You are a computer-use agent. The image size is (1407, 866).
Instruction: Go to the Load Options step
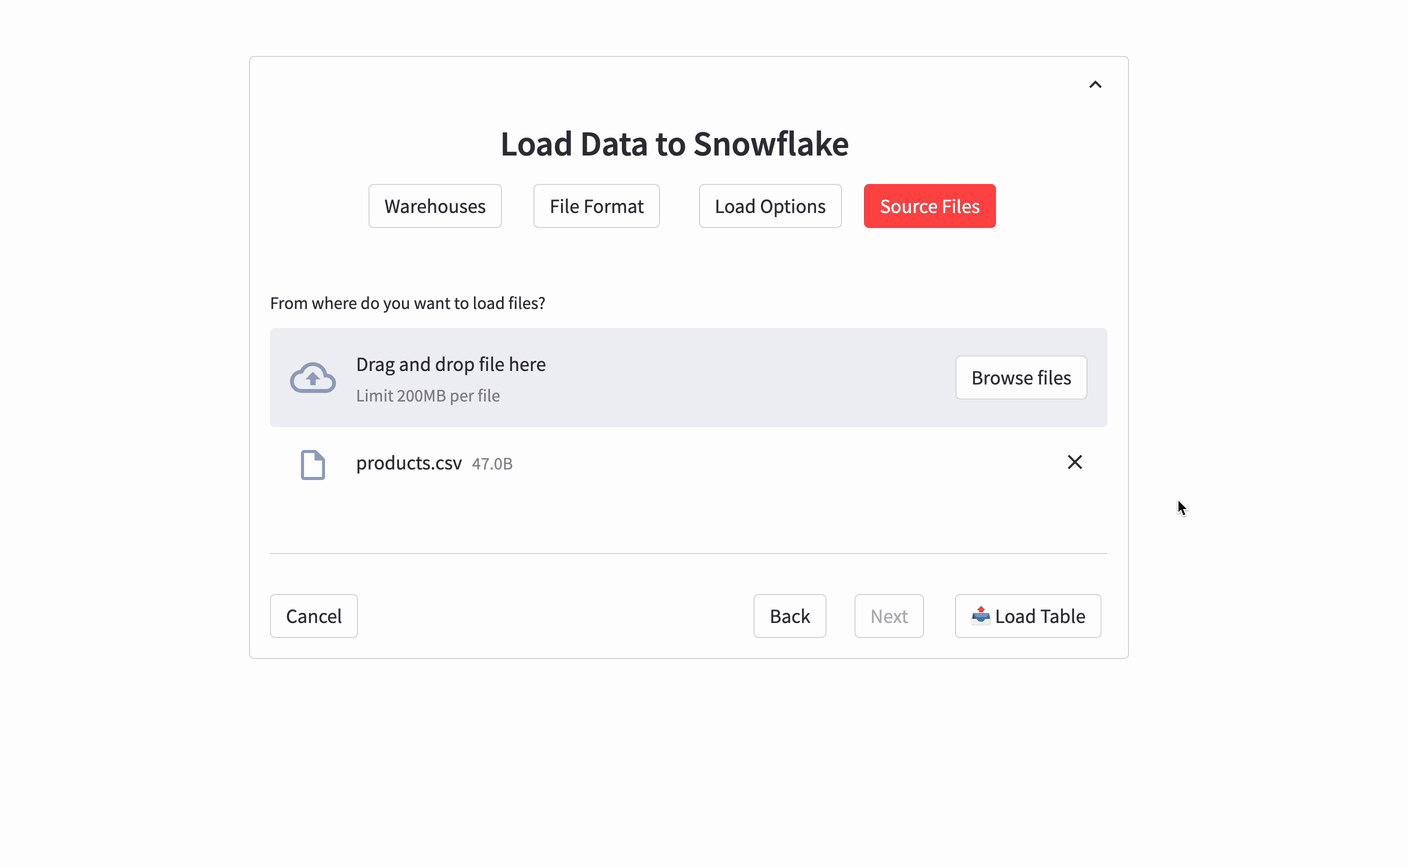[x=770, y=206]
